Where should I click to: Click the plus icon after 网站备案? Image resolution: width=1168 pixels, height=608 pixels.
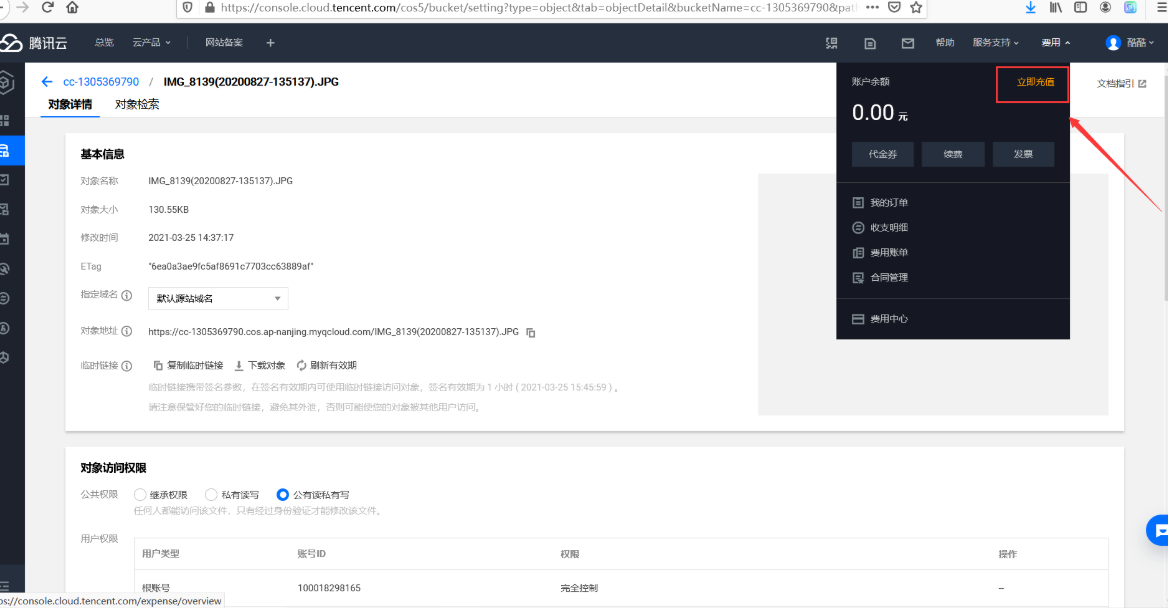270,43
